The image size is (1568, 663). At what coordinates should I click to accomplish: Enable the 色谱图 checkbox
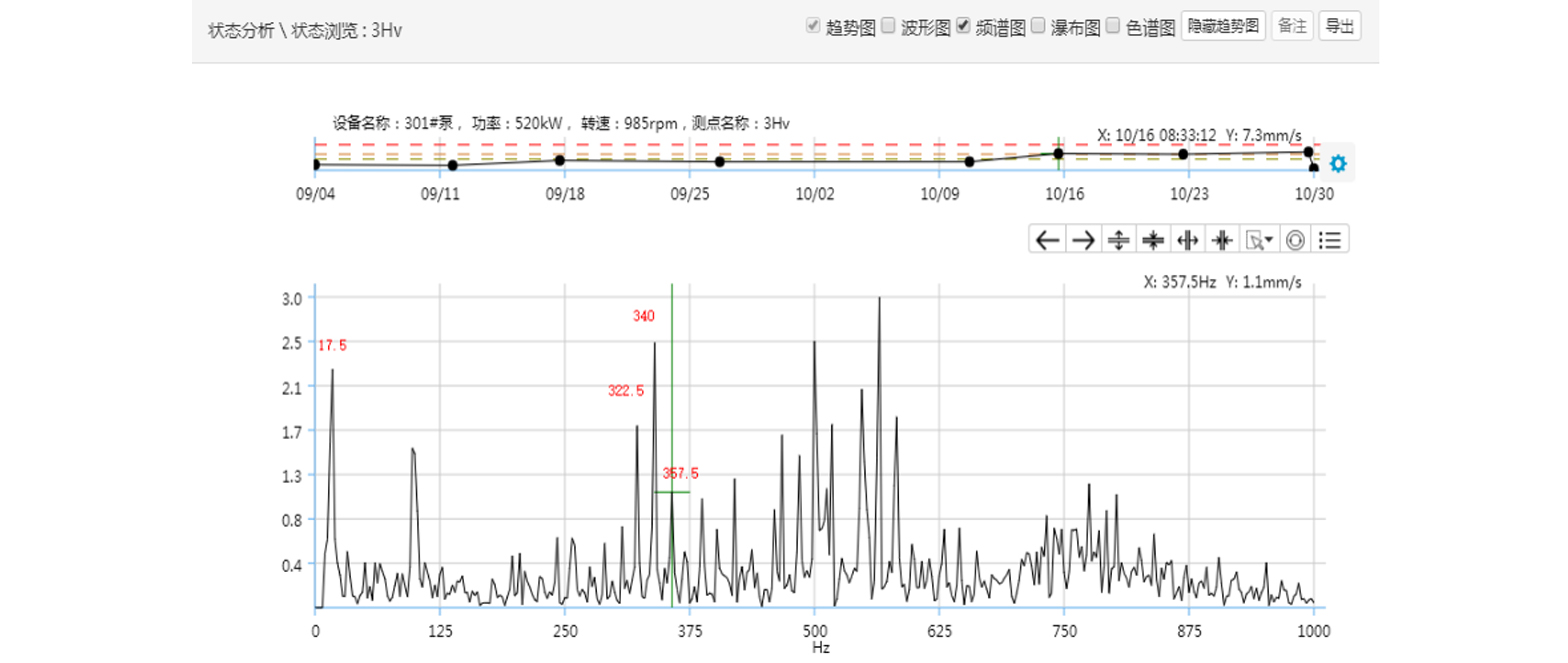[1113, 27]
